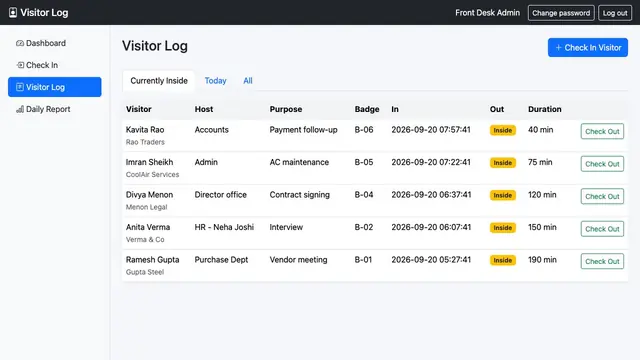Click the Visitor Log brand title in header
The image size is (640, 360).
44,13
